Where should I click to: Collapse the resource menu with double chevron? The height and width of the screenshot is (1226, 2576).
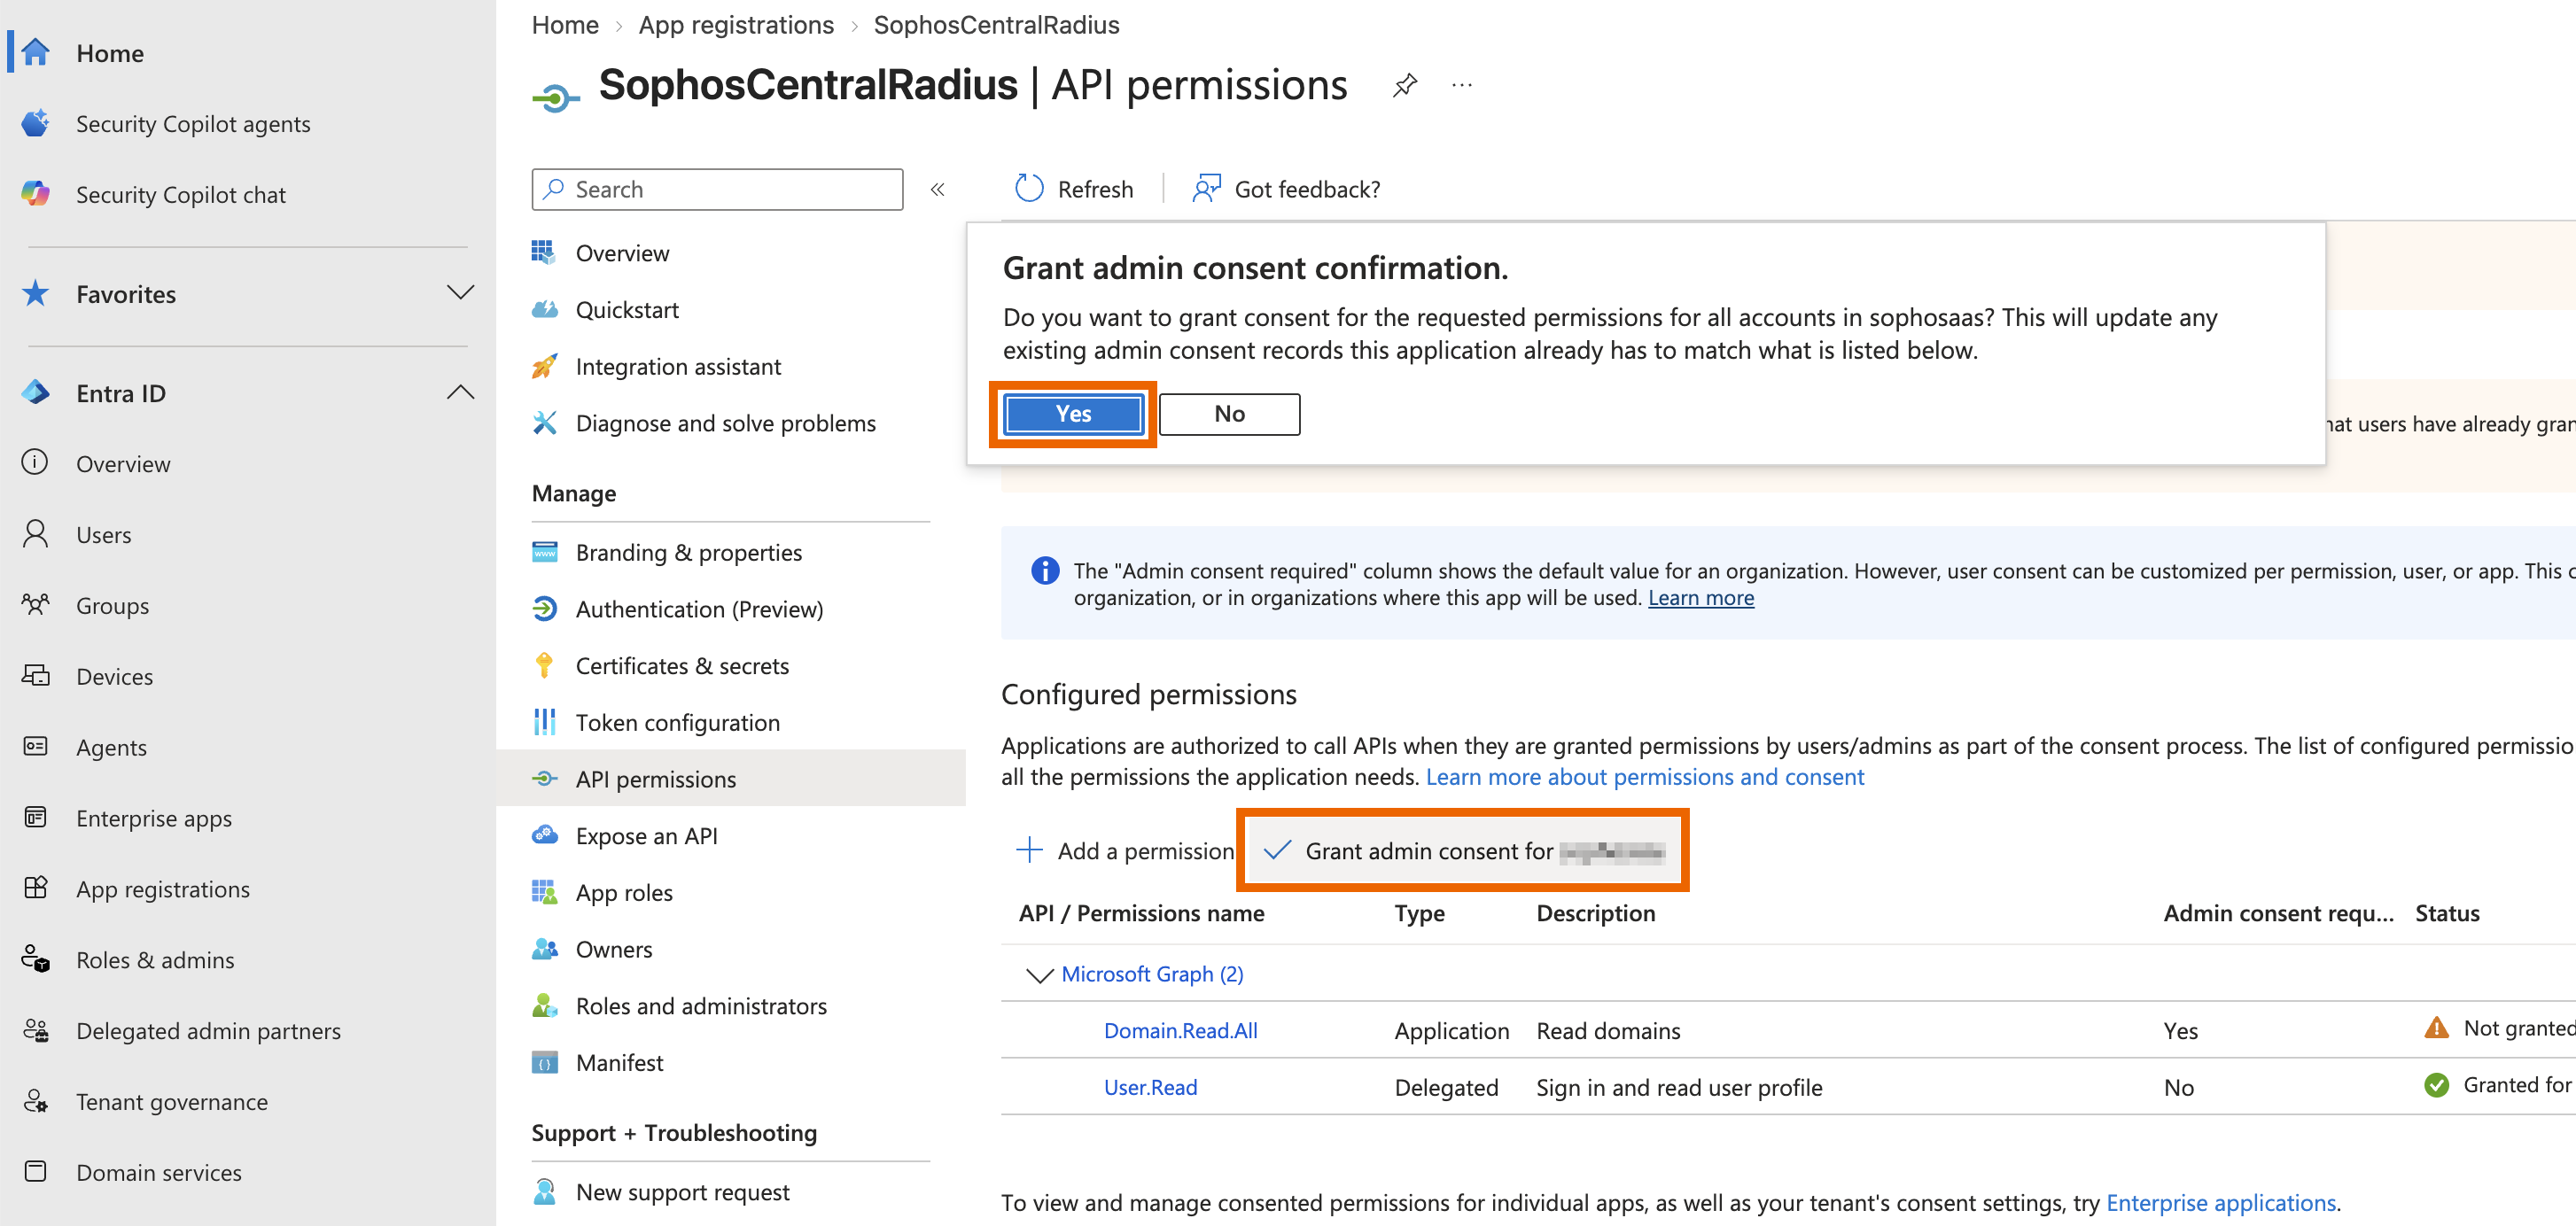938,189
